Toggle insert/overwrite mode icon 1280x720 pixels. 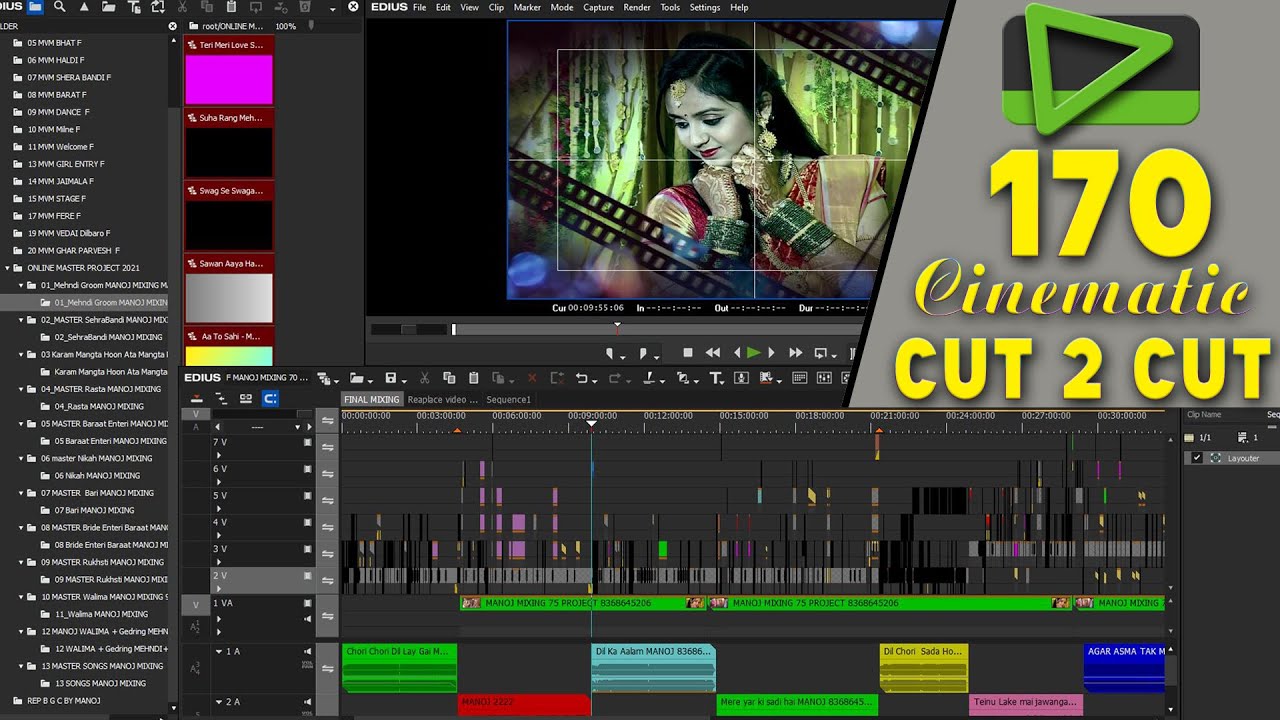pyautogui.click(x=197, y=398)
